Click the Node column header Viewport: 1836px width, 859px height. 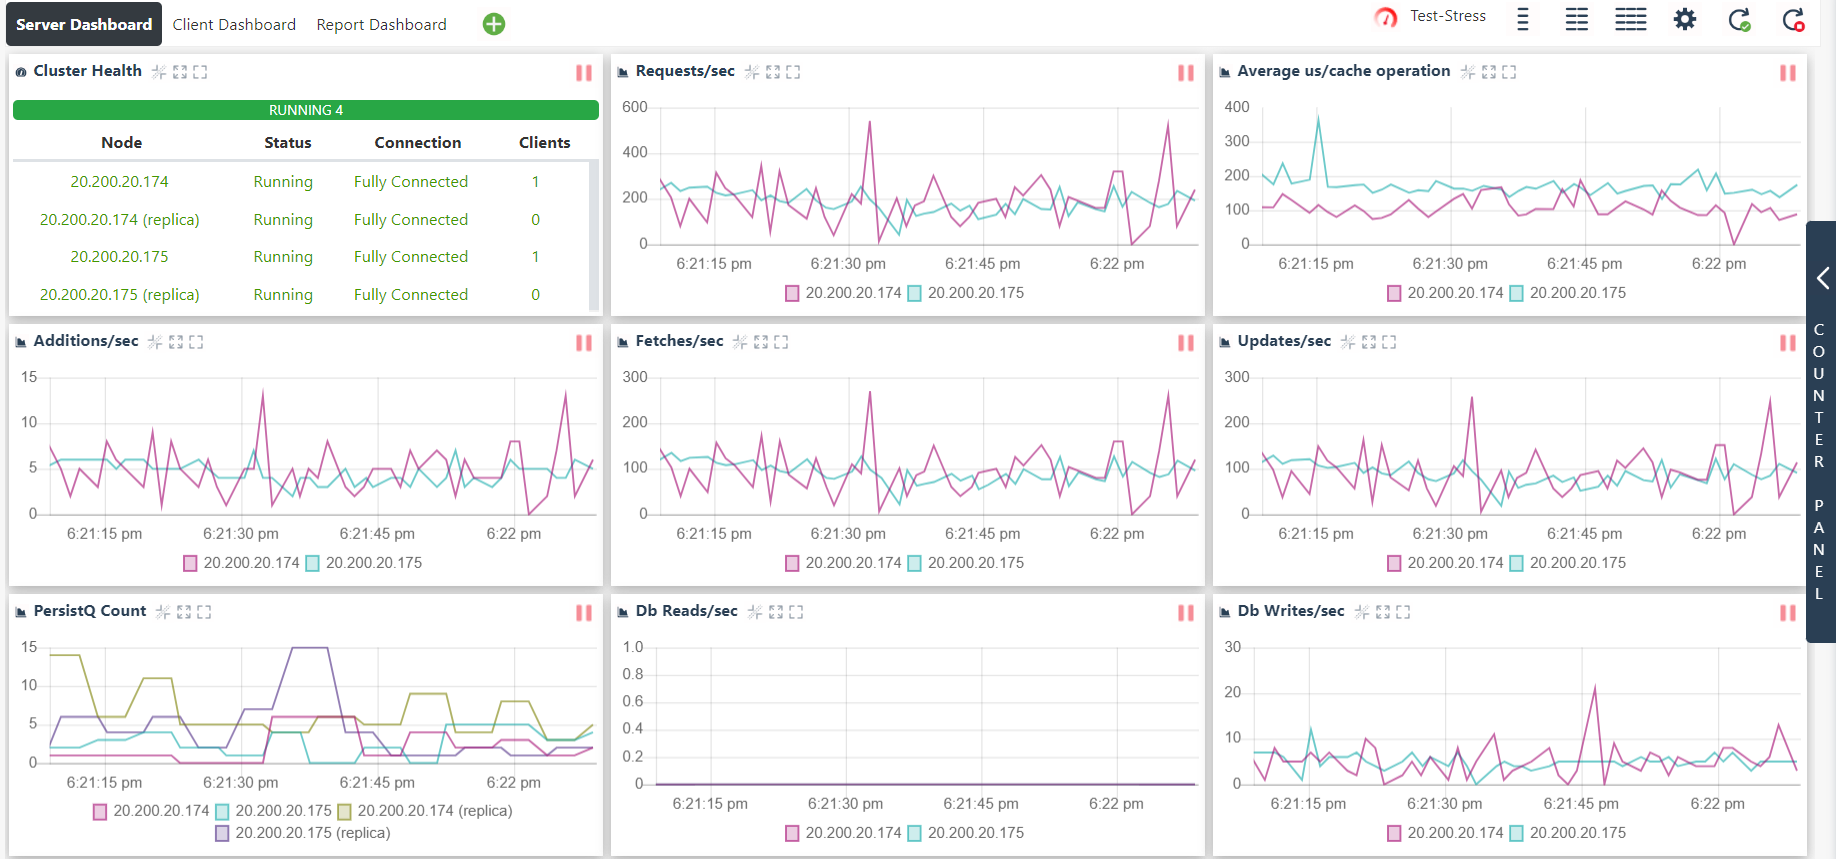121,143
